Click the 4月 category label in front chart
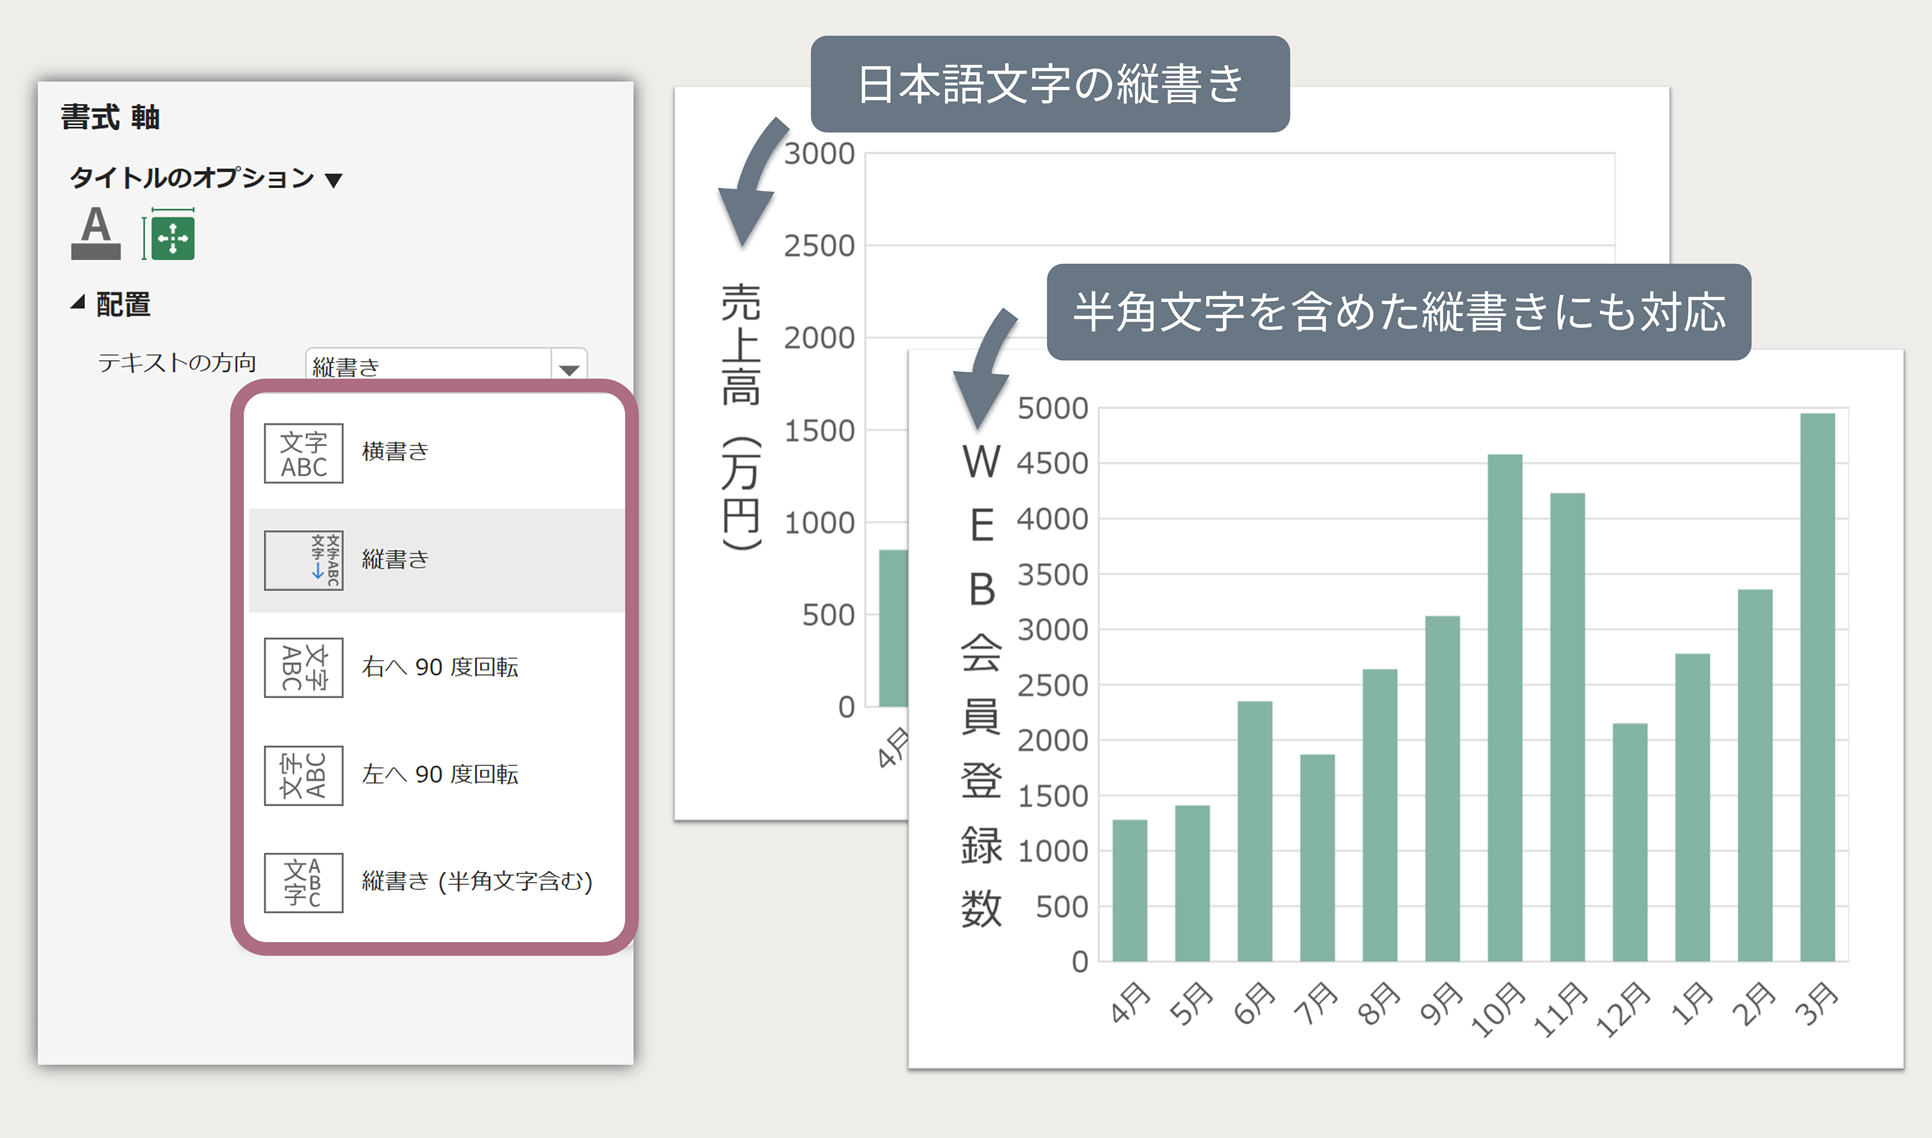This screenshot has width=1932, height=1138. click(1130, 1003)
